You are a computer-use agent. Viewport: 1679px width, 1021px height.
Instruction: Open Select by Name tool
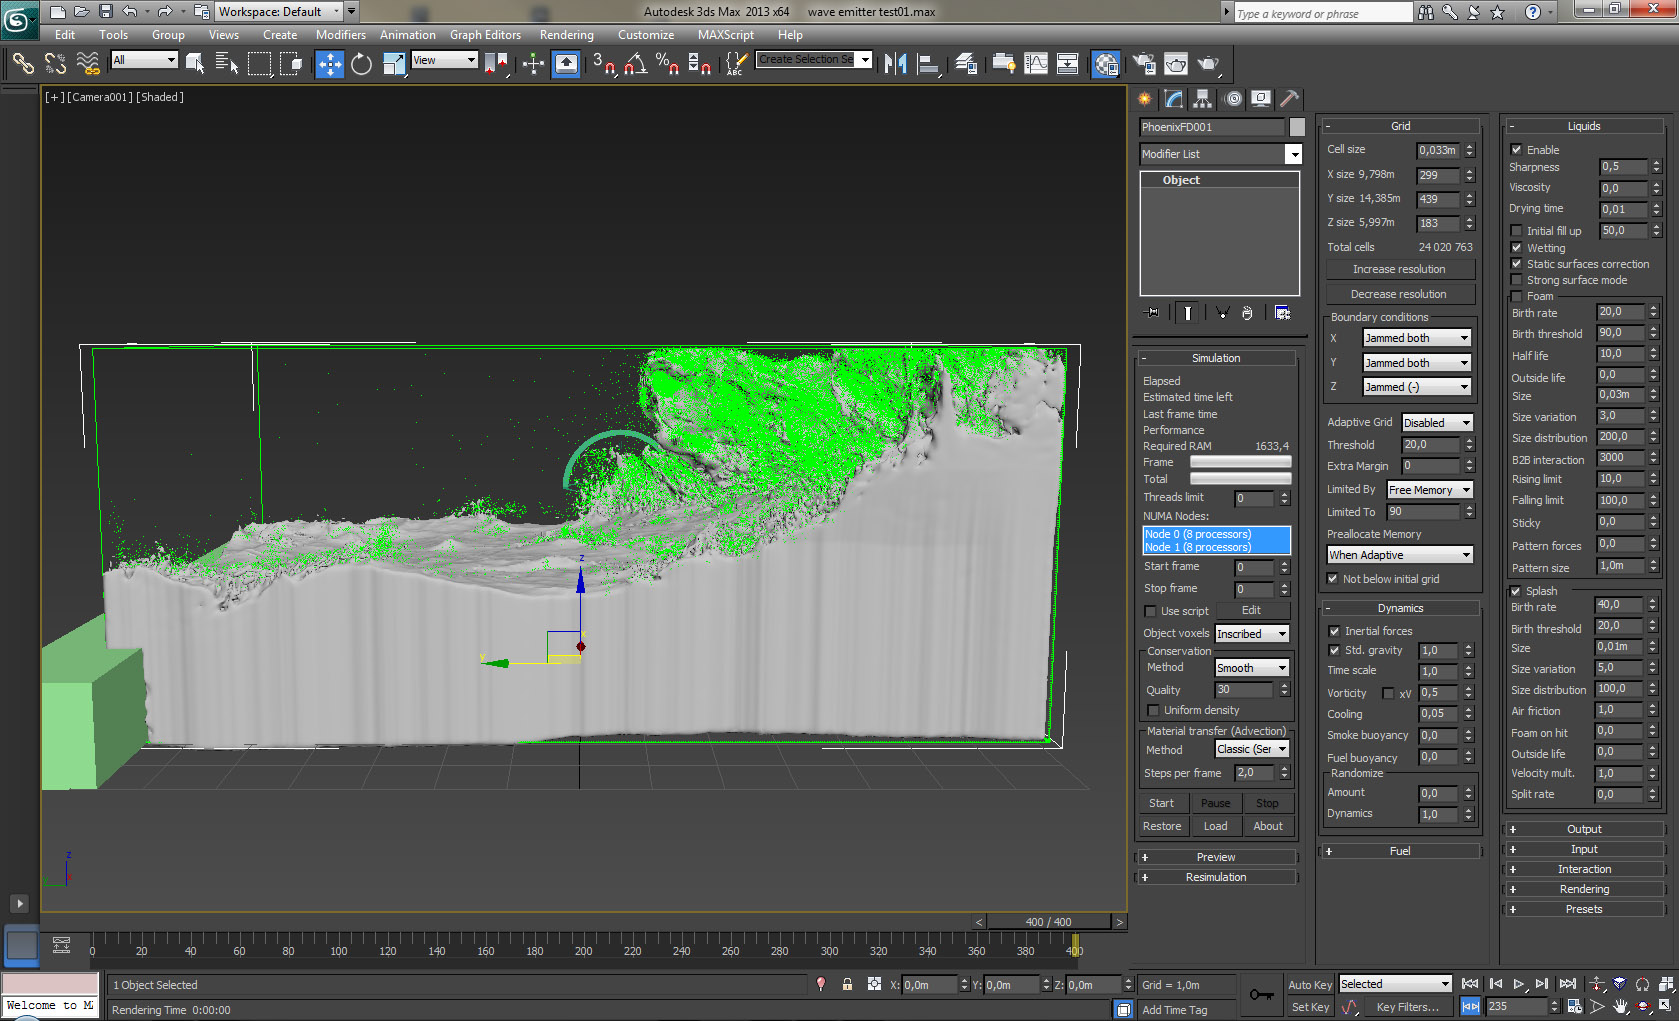coord(227,64)
